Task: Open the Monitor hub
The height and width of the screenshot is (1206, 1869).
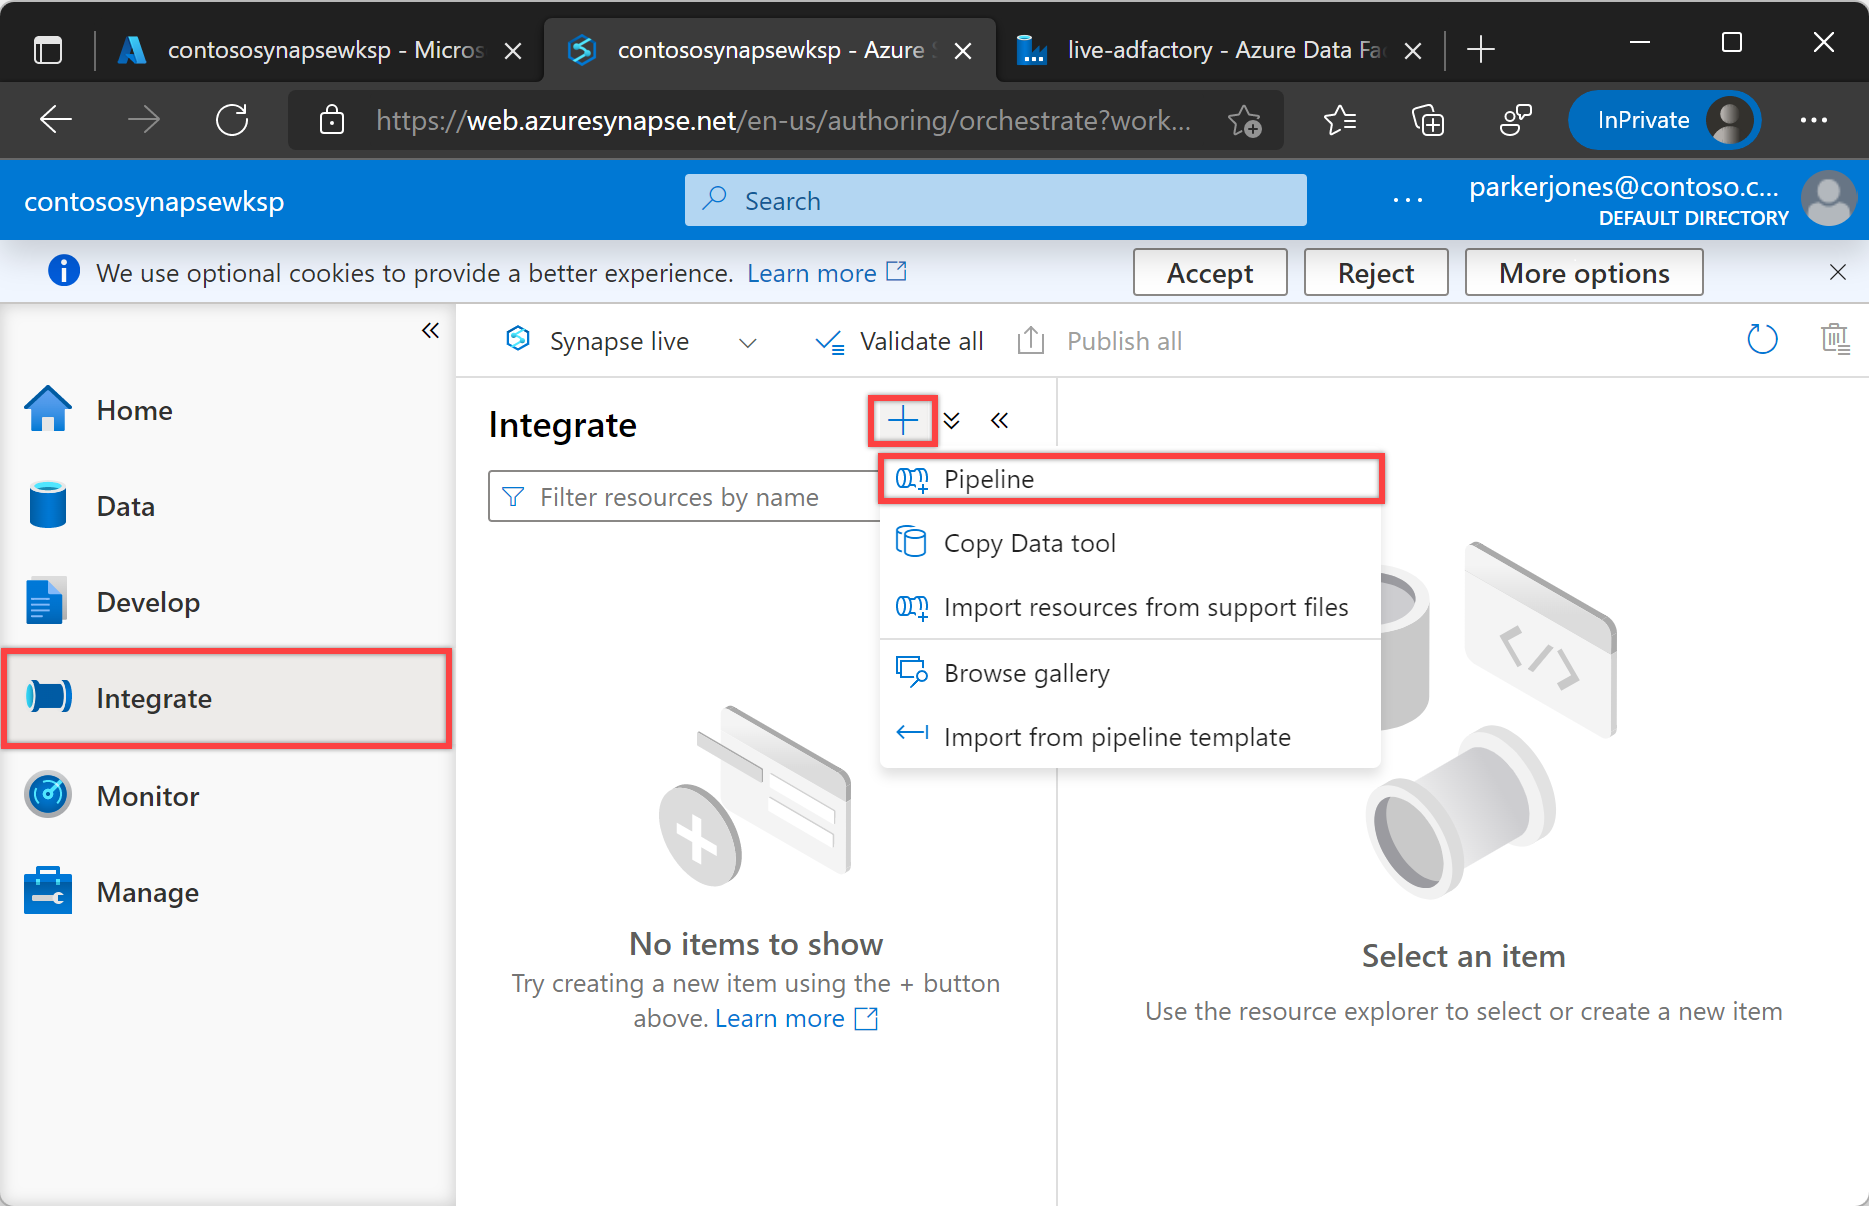Action: click(x=148, y=796)
